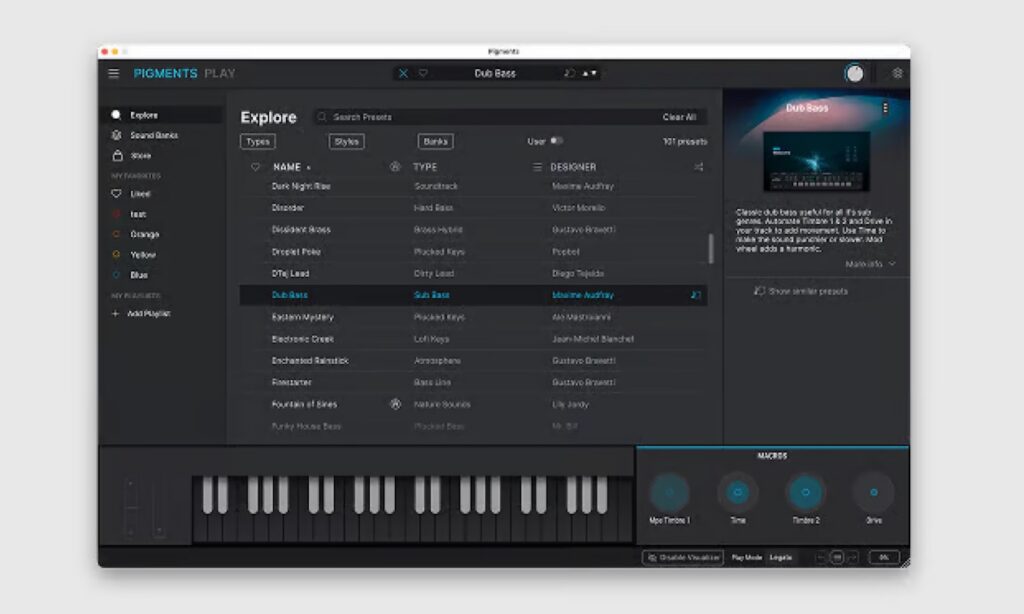Screen dimensions: 1024x614
Task: Click the Sound Banks sidebar icon
Action: [x=116, y=135]
